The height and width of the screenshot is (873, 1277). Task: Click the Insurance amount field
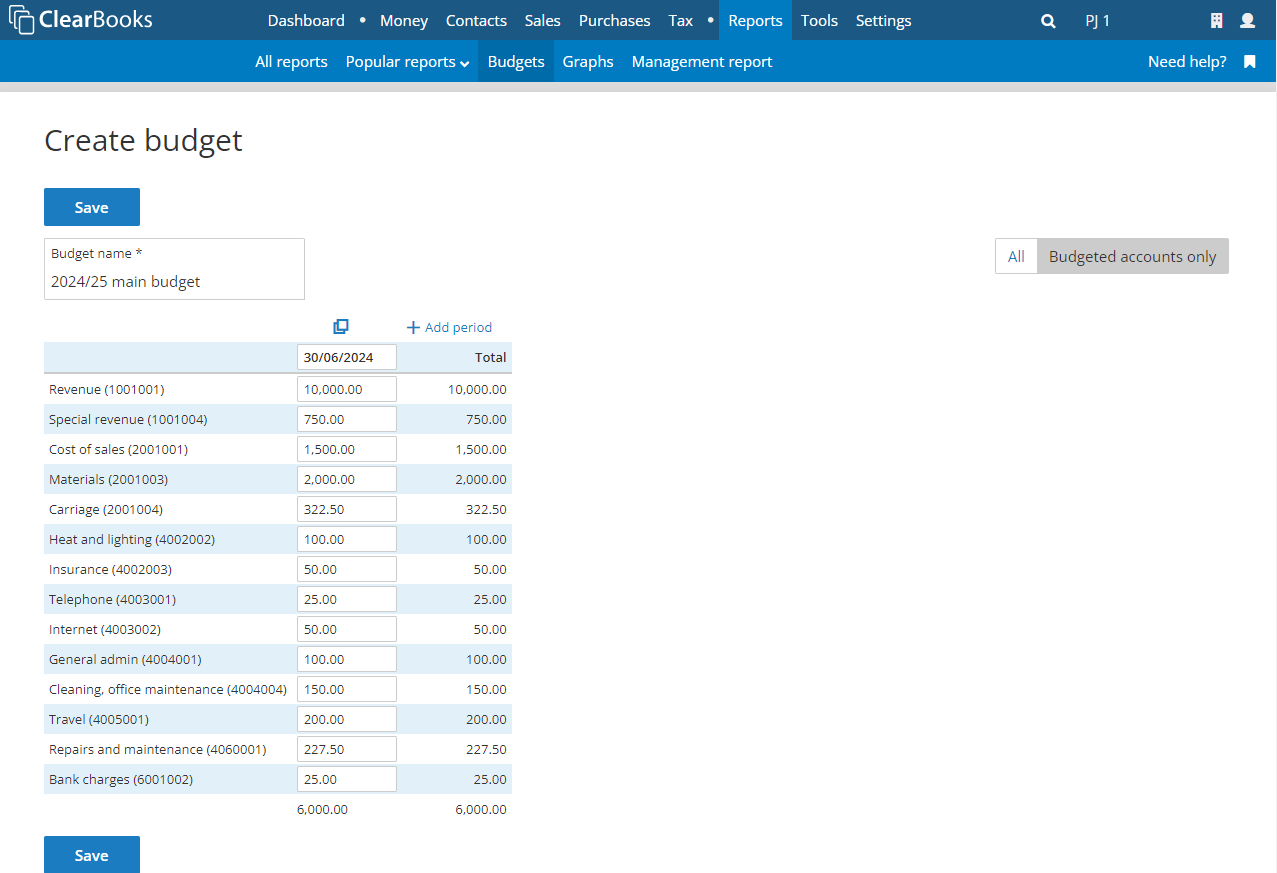(x=347, y=569)
